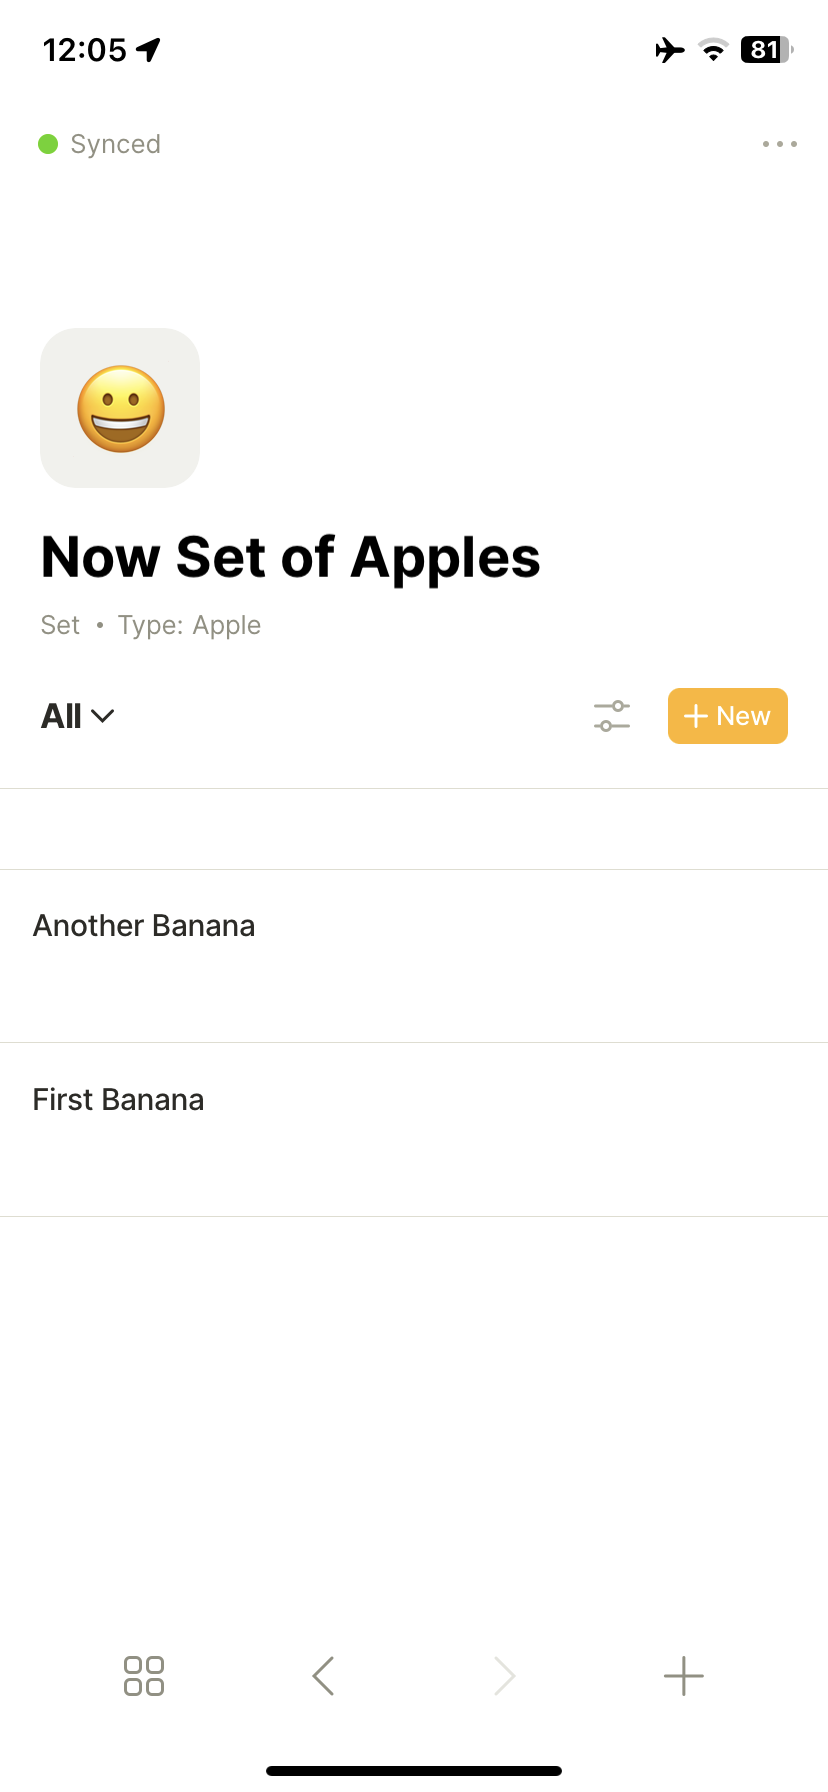Tap the Type: Apple label

pos(189,625)
